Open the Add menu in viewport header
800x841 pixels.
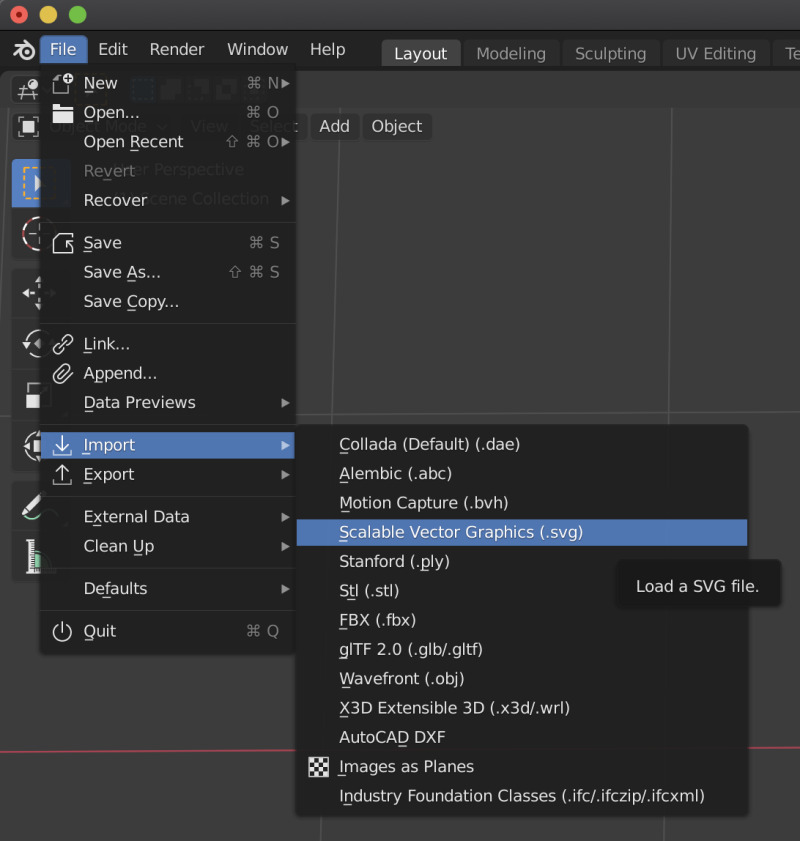coord(335,127)
